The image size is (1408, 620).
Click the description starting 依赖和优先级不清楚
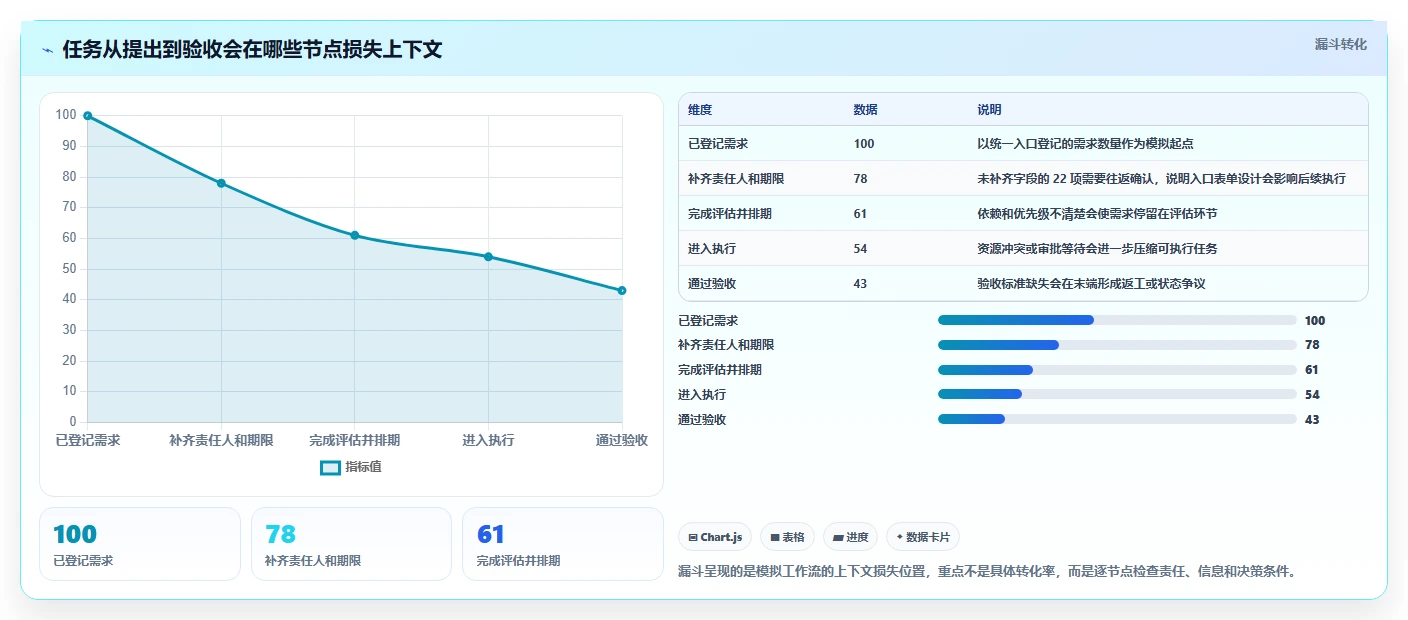[x=1097, y=214]
